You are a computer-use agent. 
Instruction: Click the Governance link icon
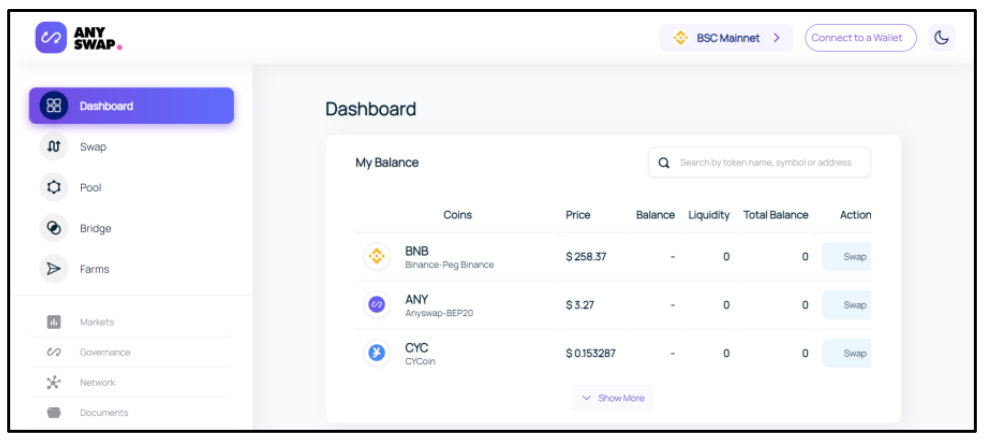(54, 352)
